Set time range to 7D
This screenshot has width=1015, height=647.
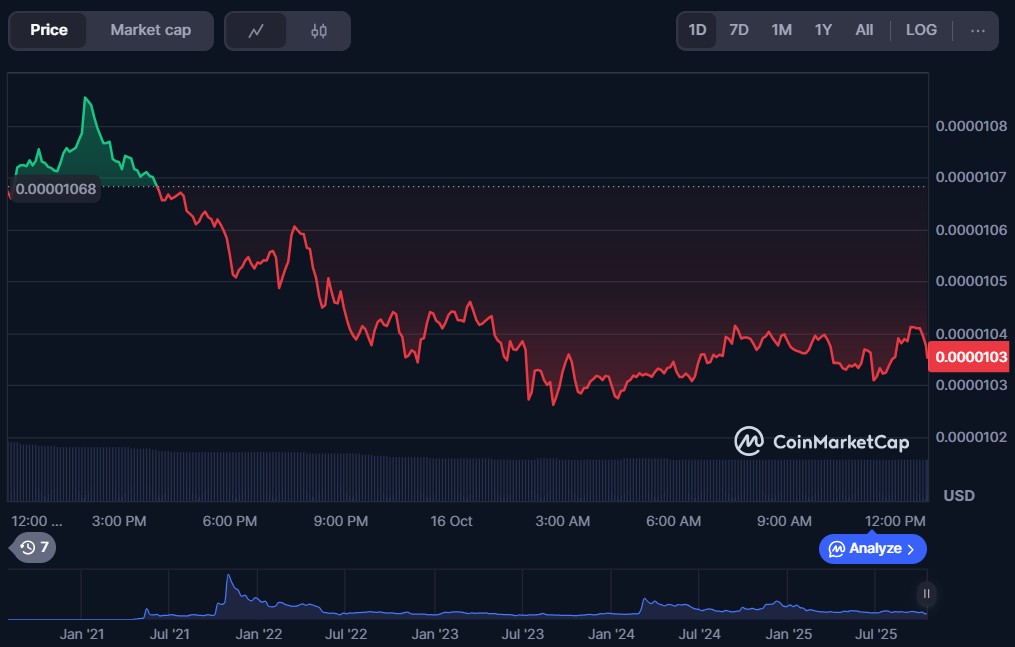click(x=739, y=30)
